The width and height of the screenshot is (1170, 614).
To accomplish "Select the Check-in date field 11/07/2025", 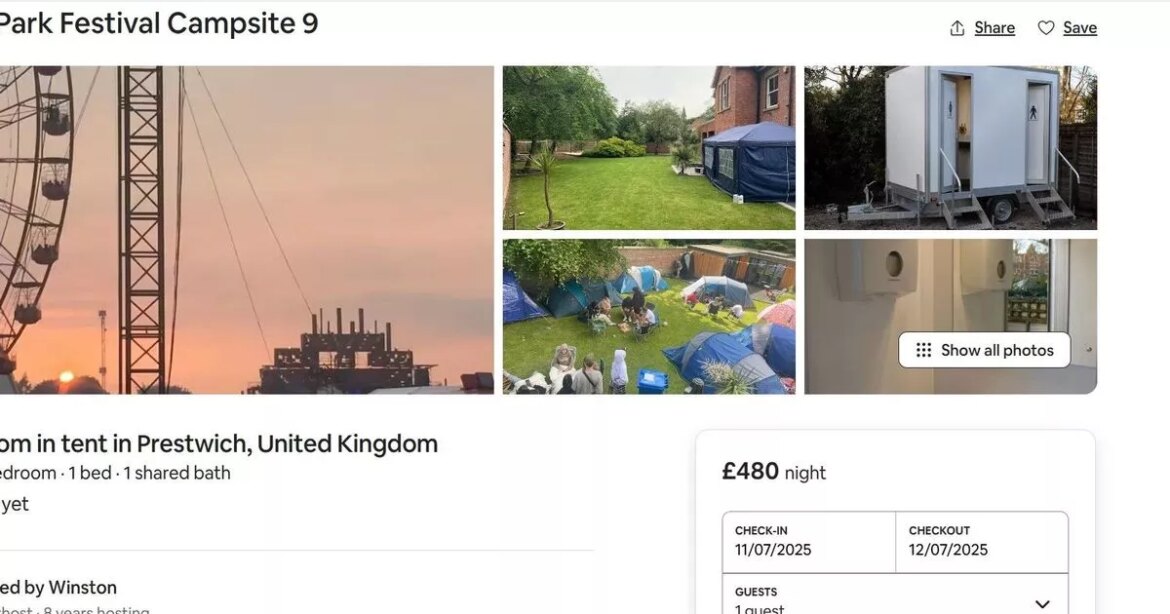I will coord(809,542).
